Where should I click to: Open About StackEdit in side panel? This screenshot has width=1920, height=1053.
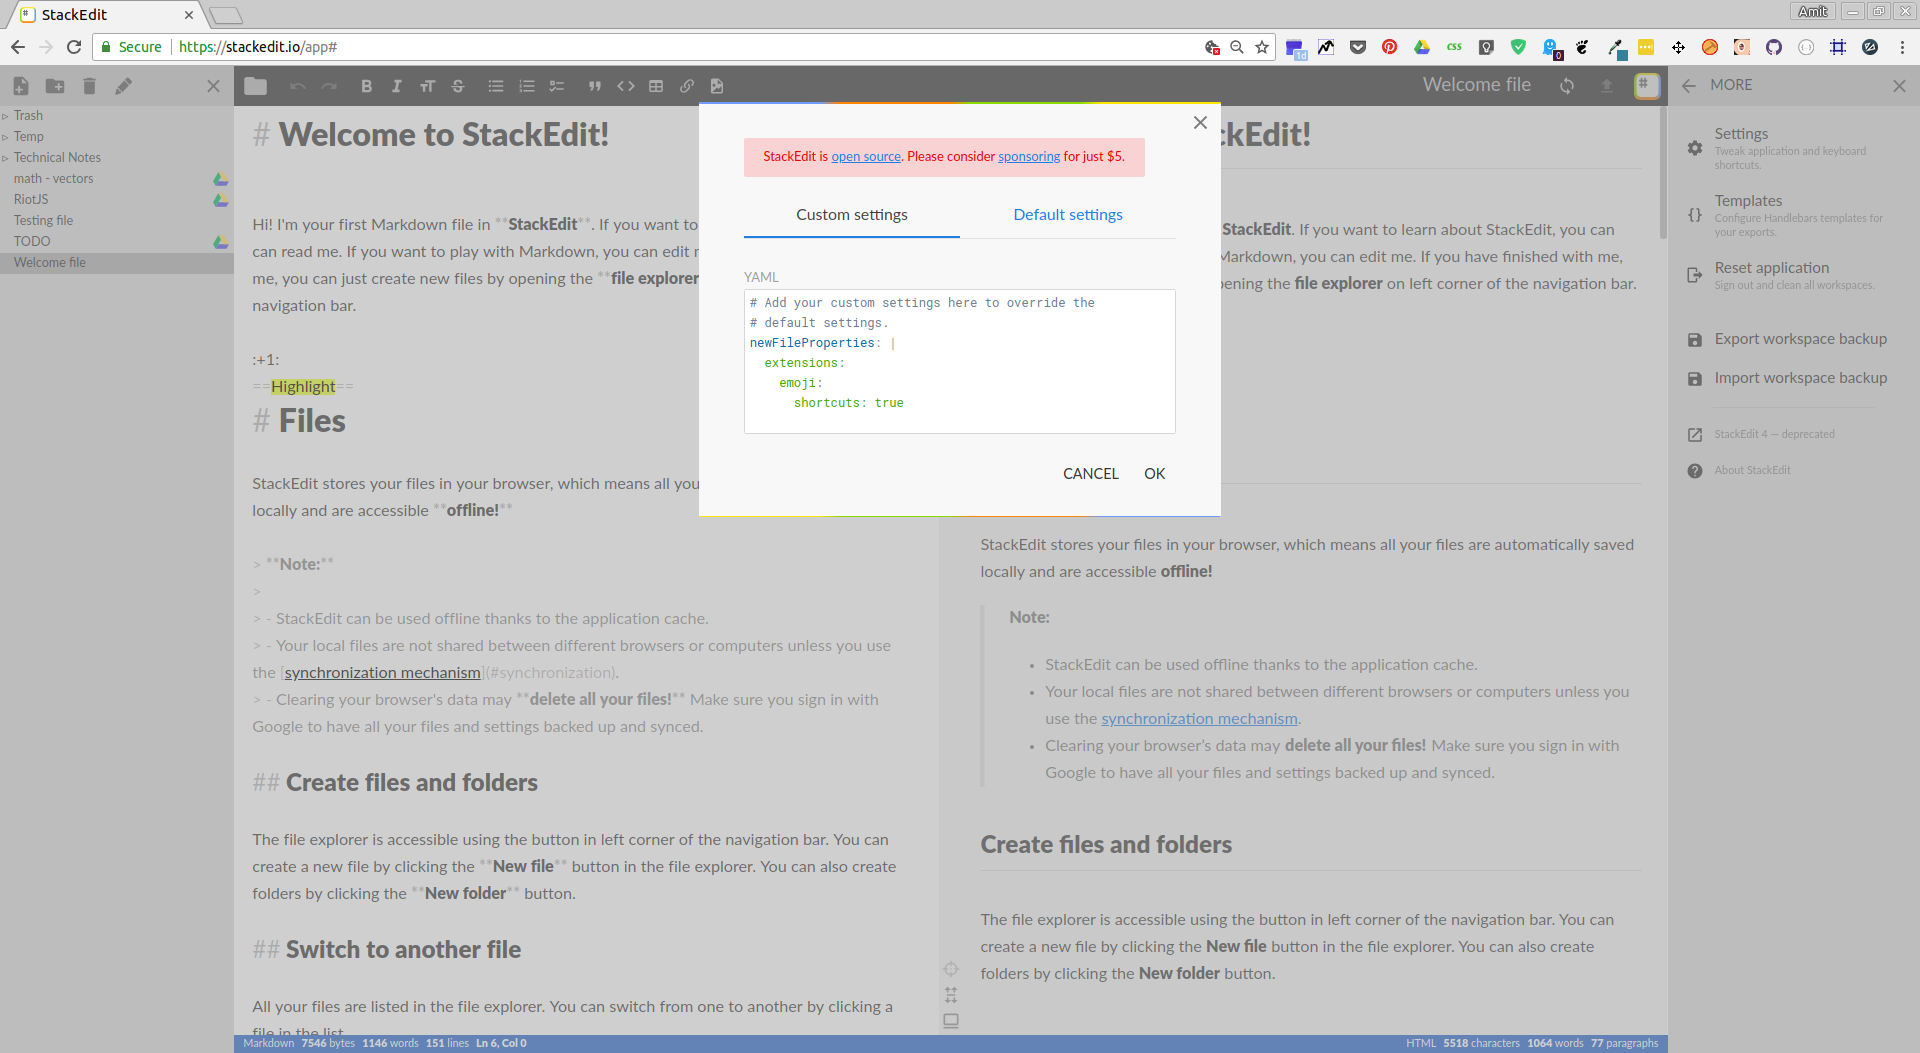pos(1752,470)
